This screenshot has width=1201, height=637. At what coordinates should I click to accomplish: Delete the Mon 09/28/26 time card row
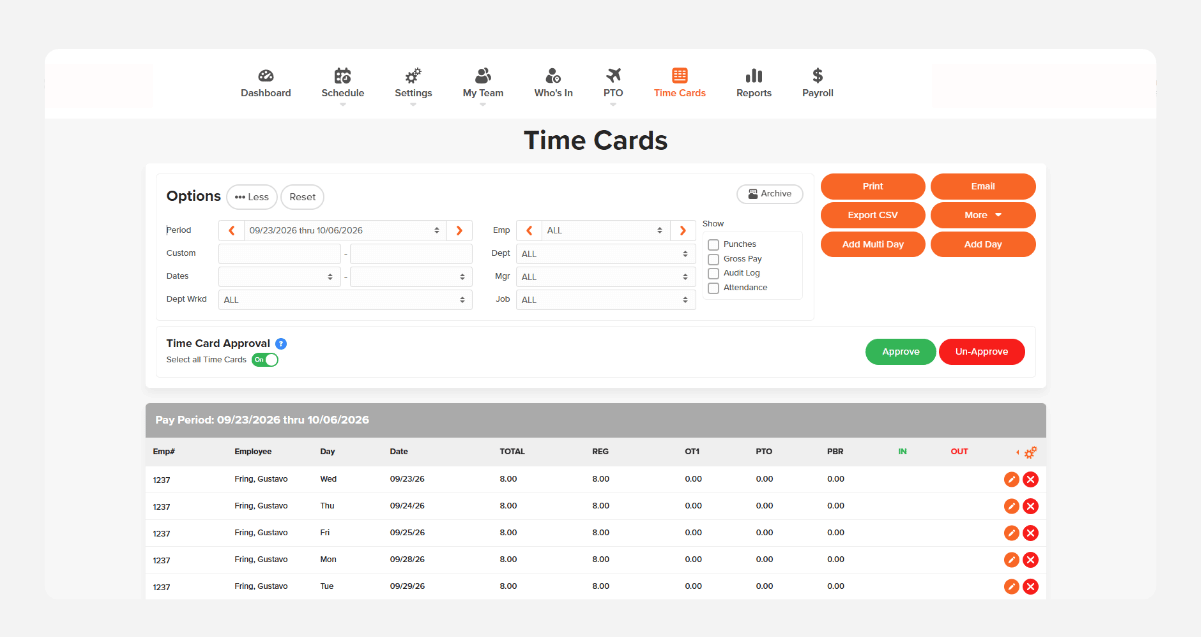(1030, 560)
